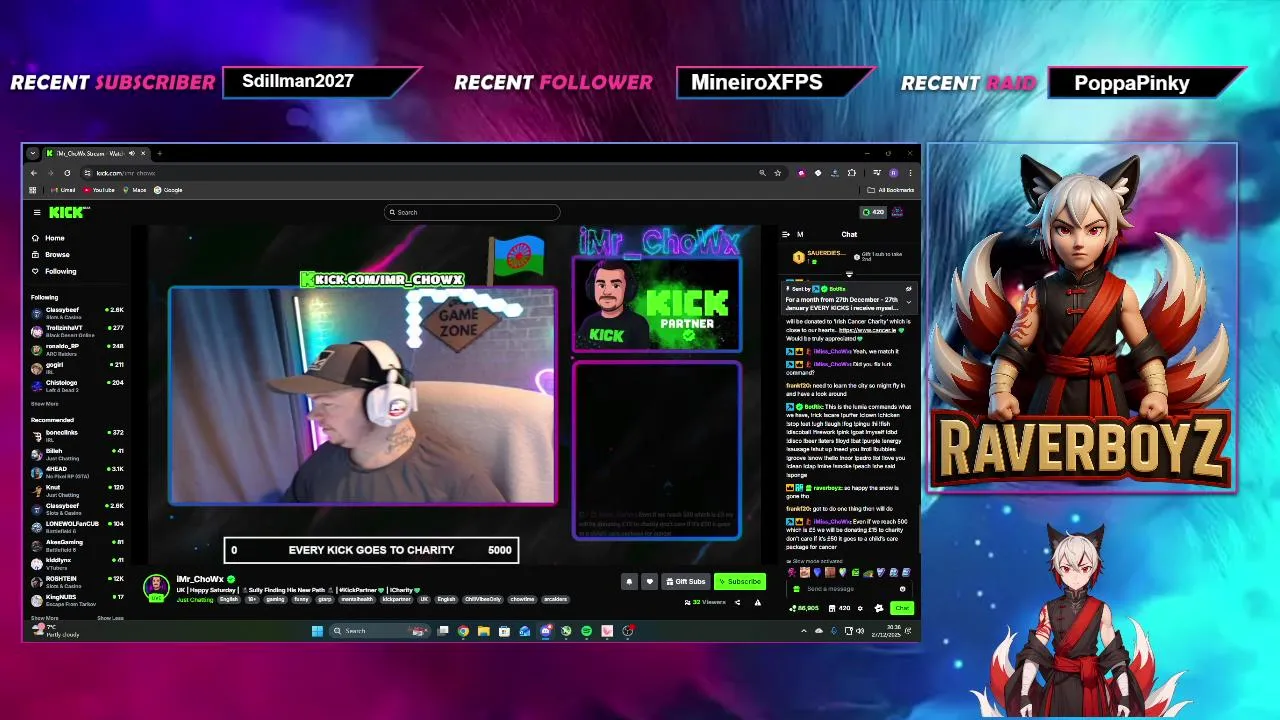The width and height of the screenshot is (1280, 720).
Task: Select the Chat tab header
Action: (x=849, y=234)
